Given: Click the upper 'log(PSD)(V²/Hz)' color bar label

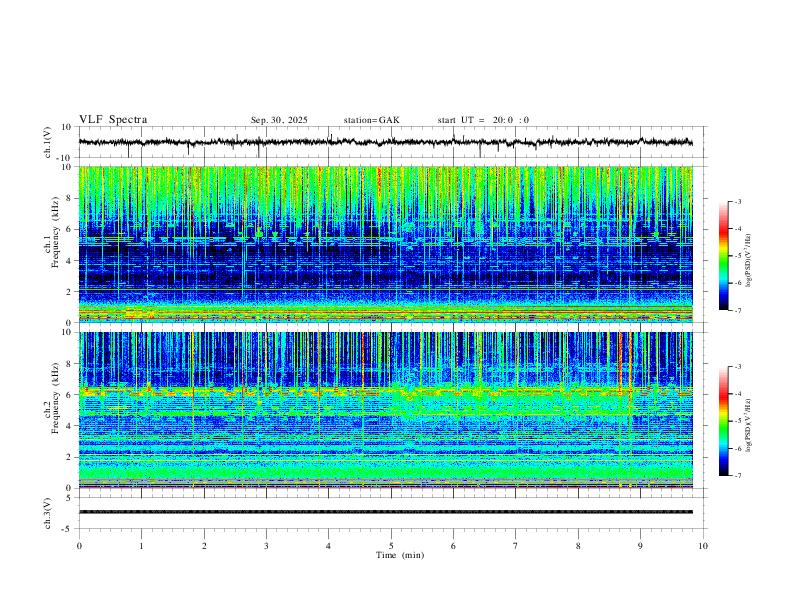Looking at the screenshot, I should point(749,260).
